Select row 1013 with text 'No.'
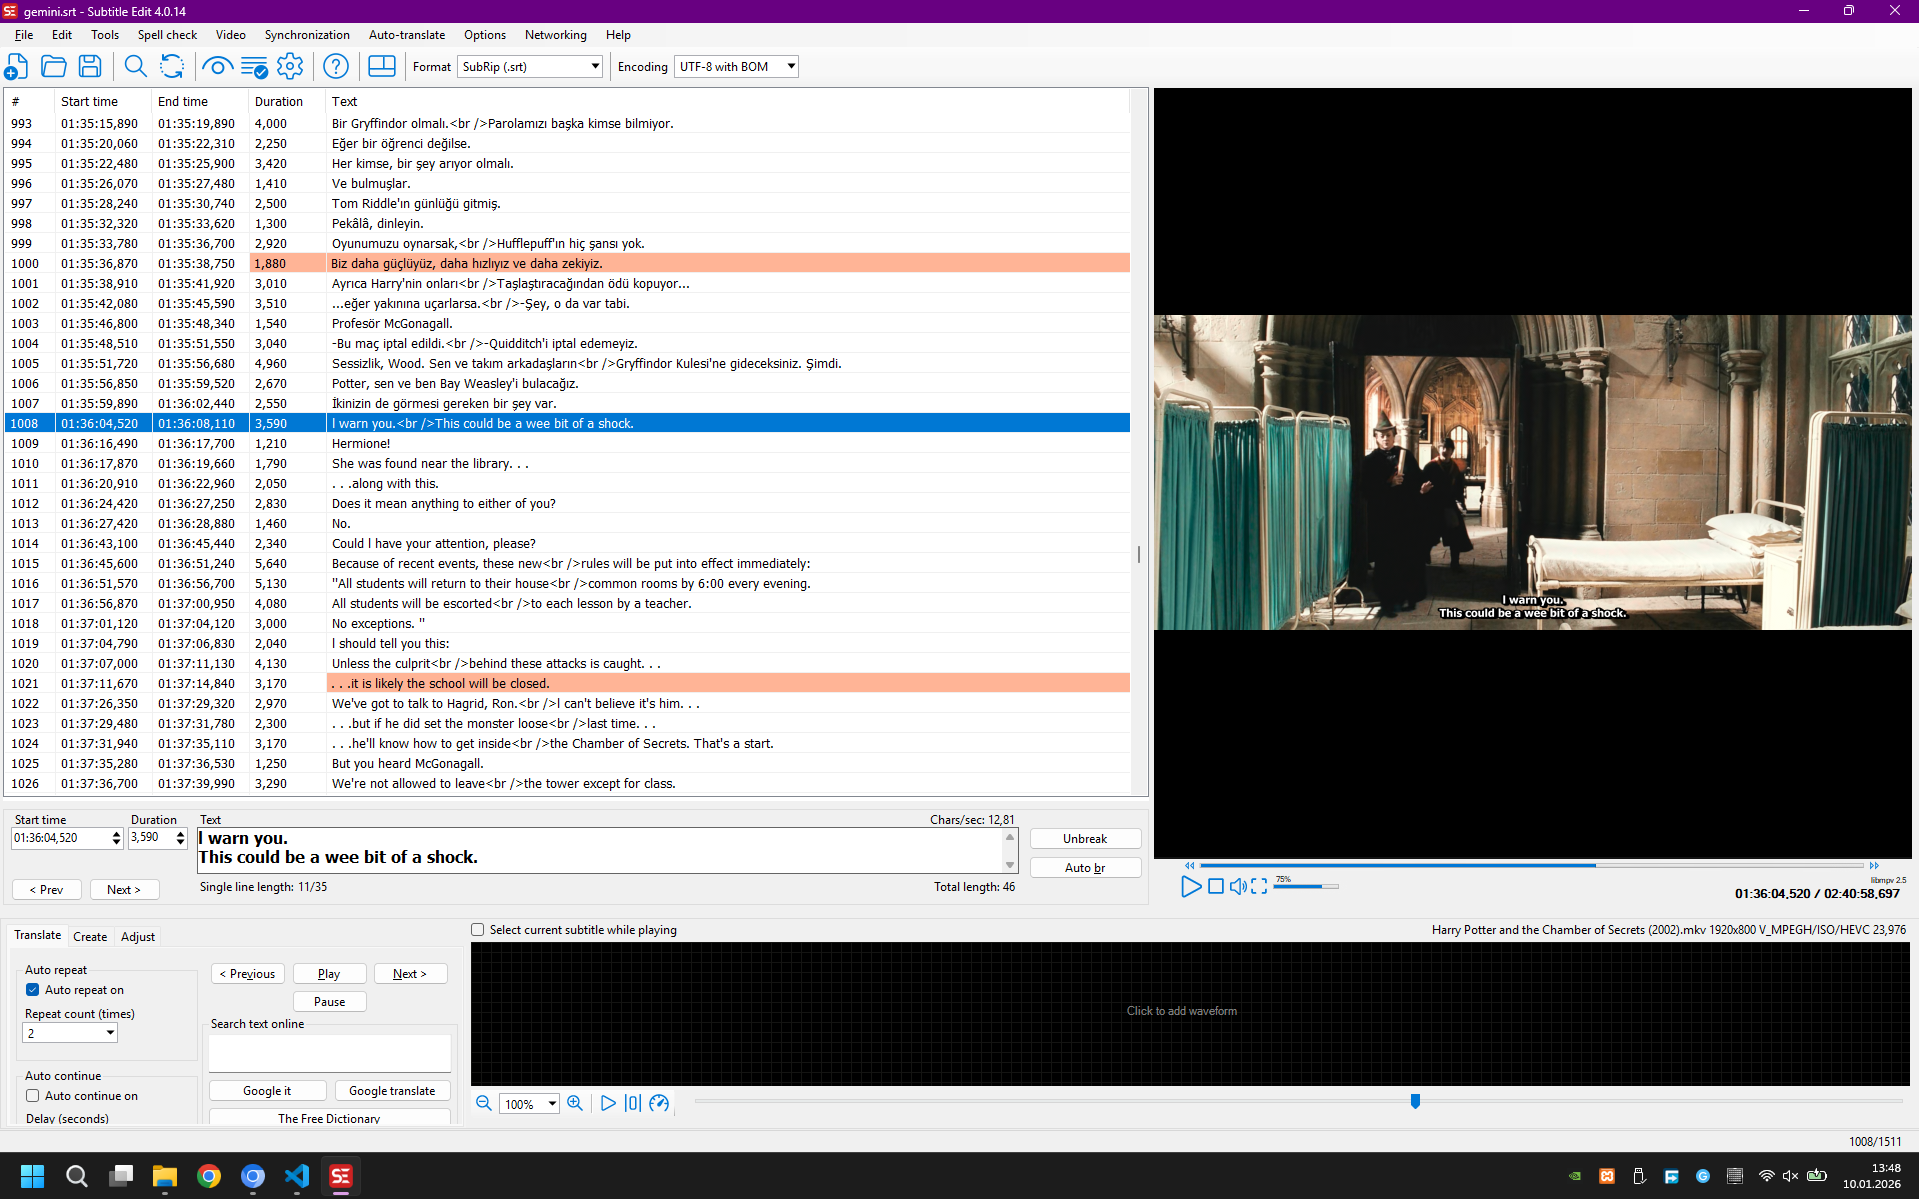Viewport: 1919px width, 1199px height. [567, 524]
